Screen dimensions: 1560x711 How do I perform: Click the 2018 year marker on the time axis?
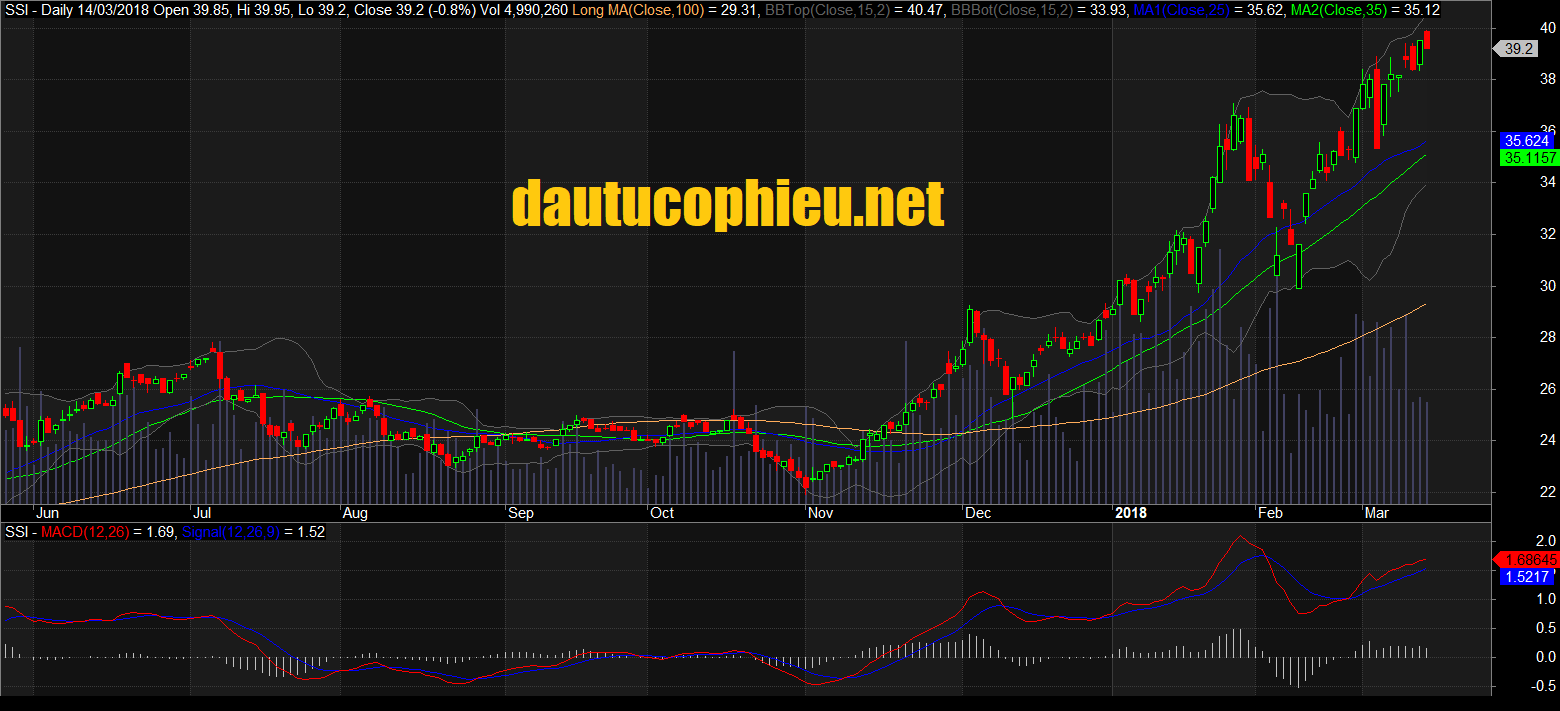click(x=1131, y=513)
